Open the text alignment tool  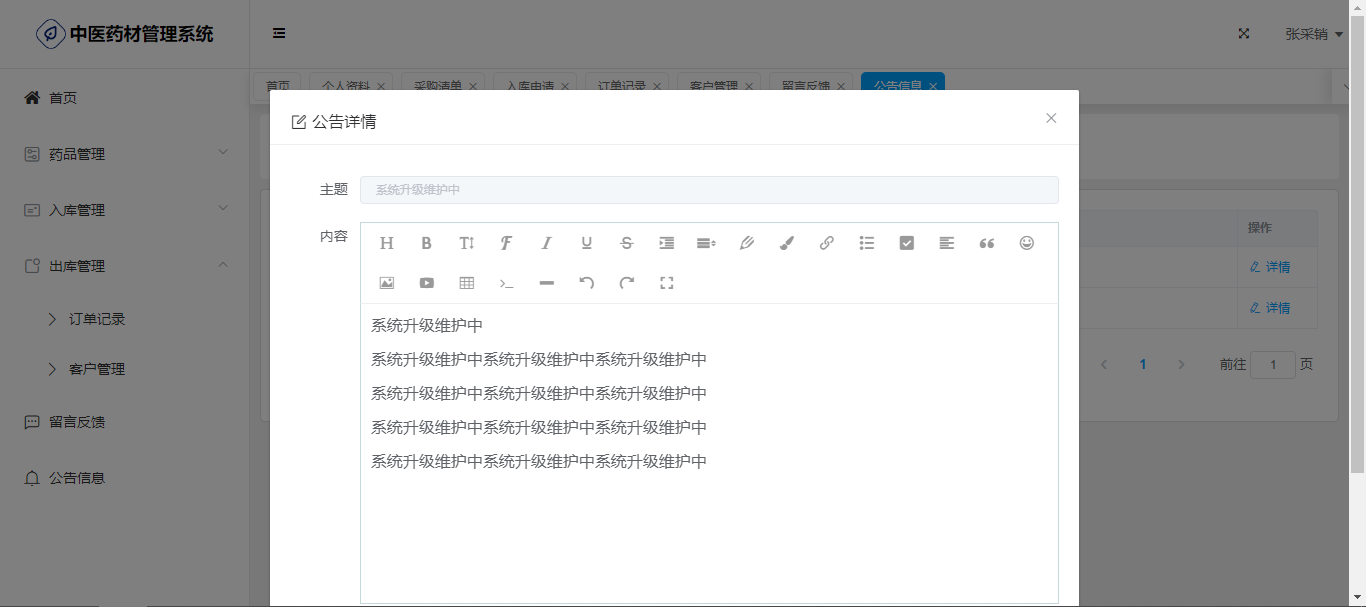pos(947,243)
